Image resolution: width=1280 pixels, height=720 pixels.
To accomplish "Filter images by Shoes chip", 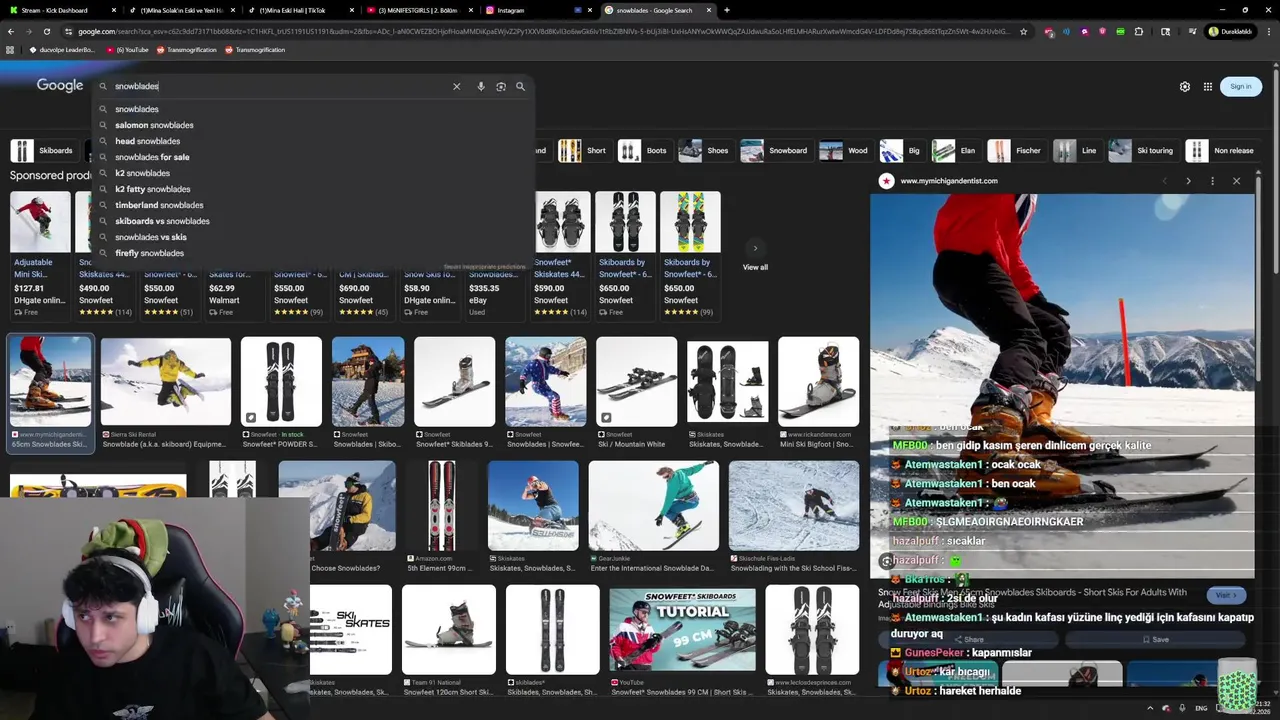I will [704, 151].
